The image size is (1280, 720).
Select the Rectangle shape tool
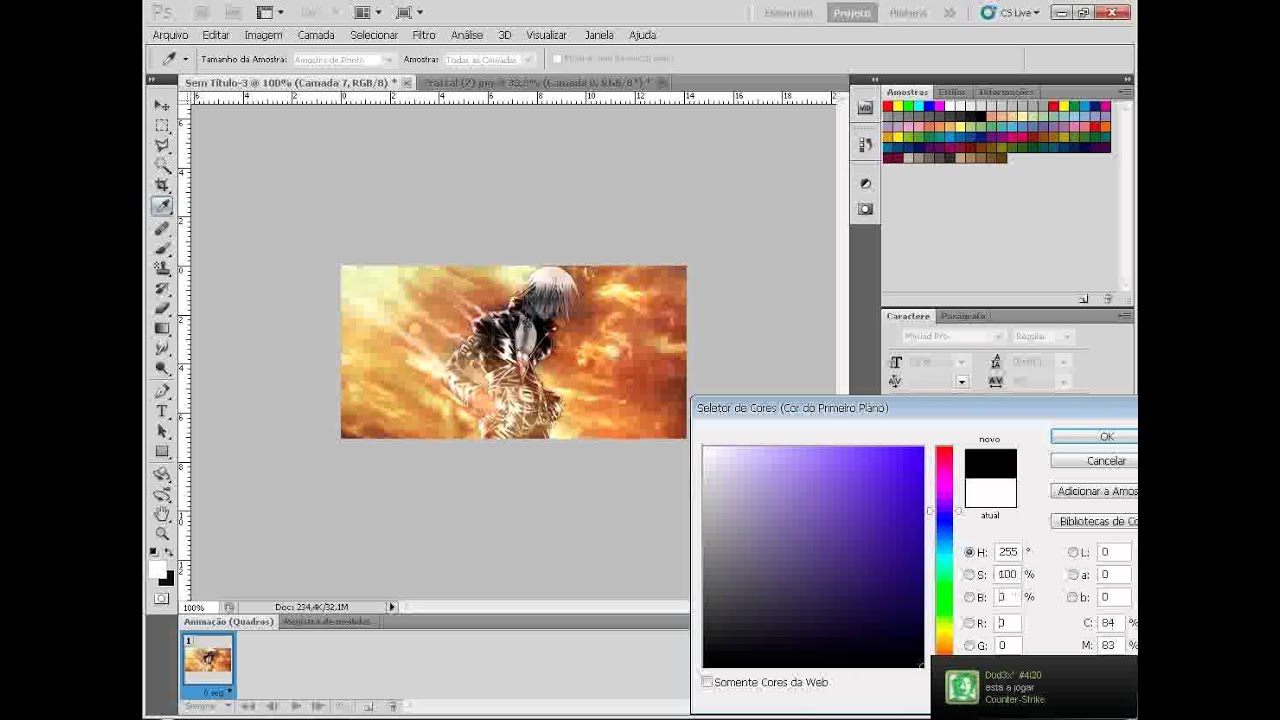162,451
